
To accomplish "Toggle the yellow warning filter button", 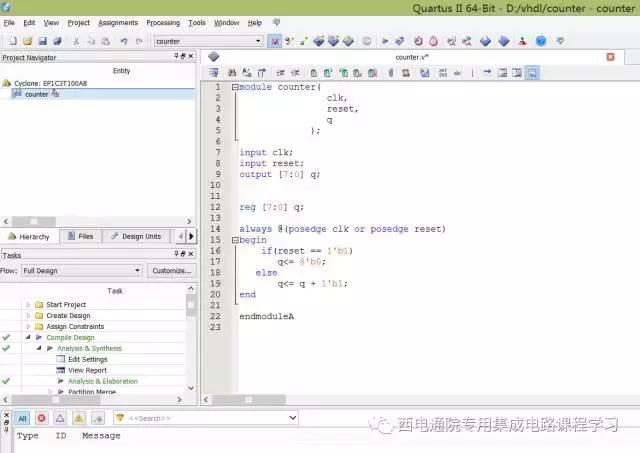I will click(79, 418).
